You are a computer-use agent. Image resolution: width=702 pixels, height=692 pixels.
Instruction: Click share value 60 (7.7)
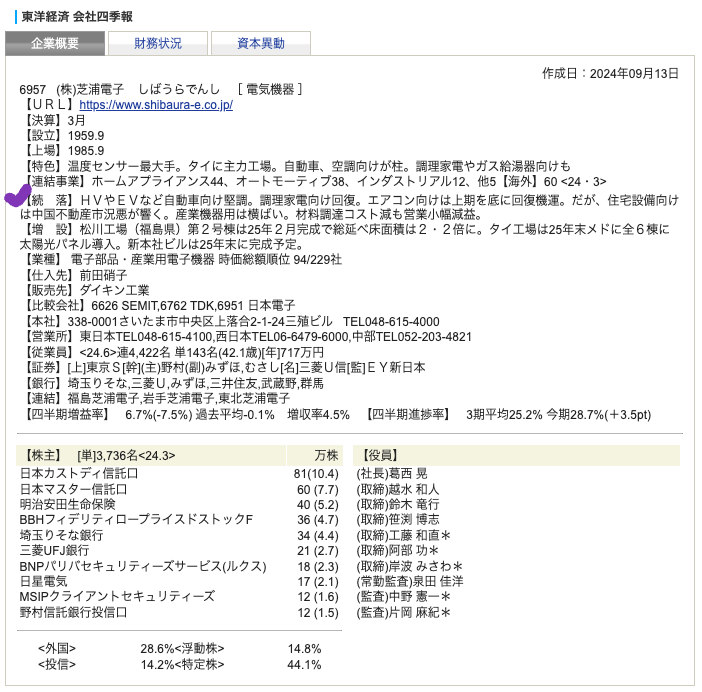pyautogui.click(x=318, y=490)
